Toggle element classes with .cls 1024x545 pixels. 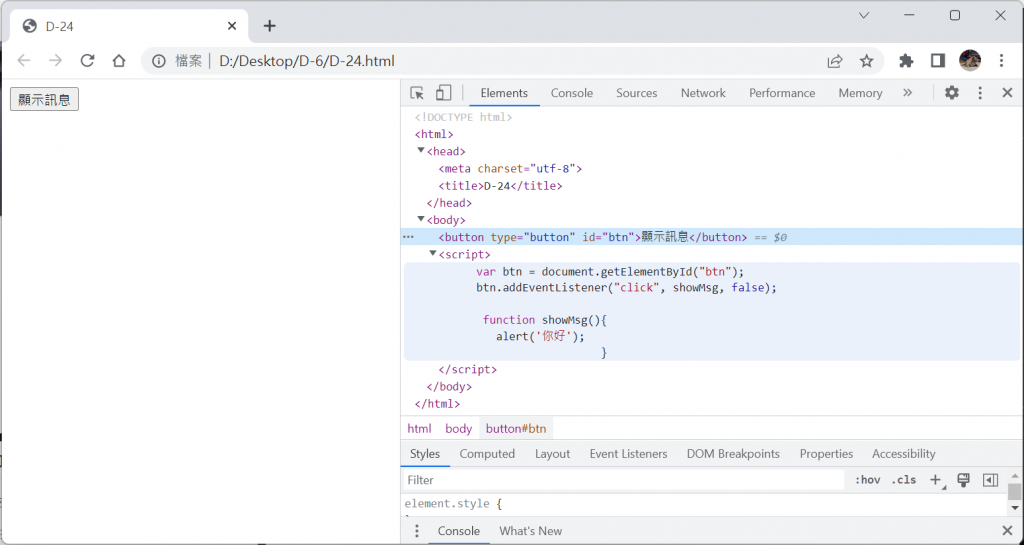pos(904,480)
